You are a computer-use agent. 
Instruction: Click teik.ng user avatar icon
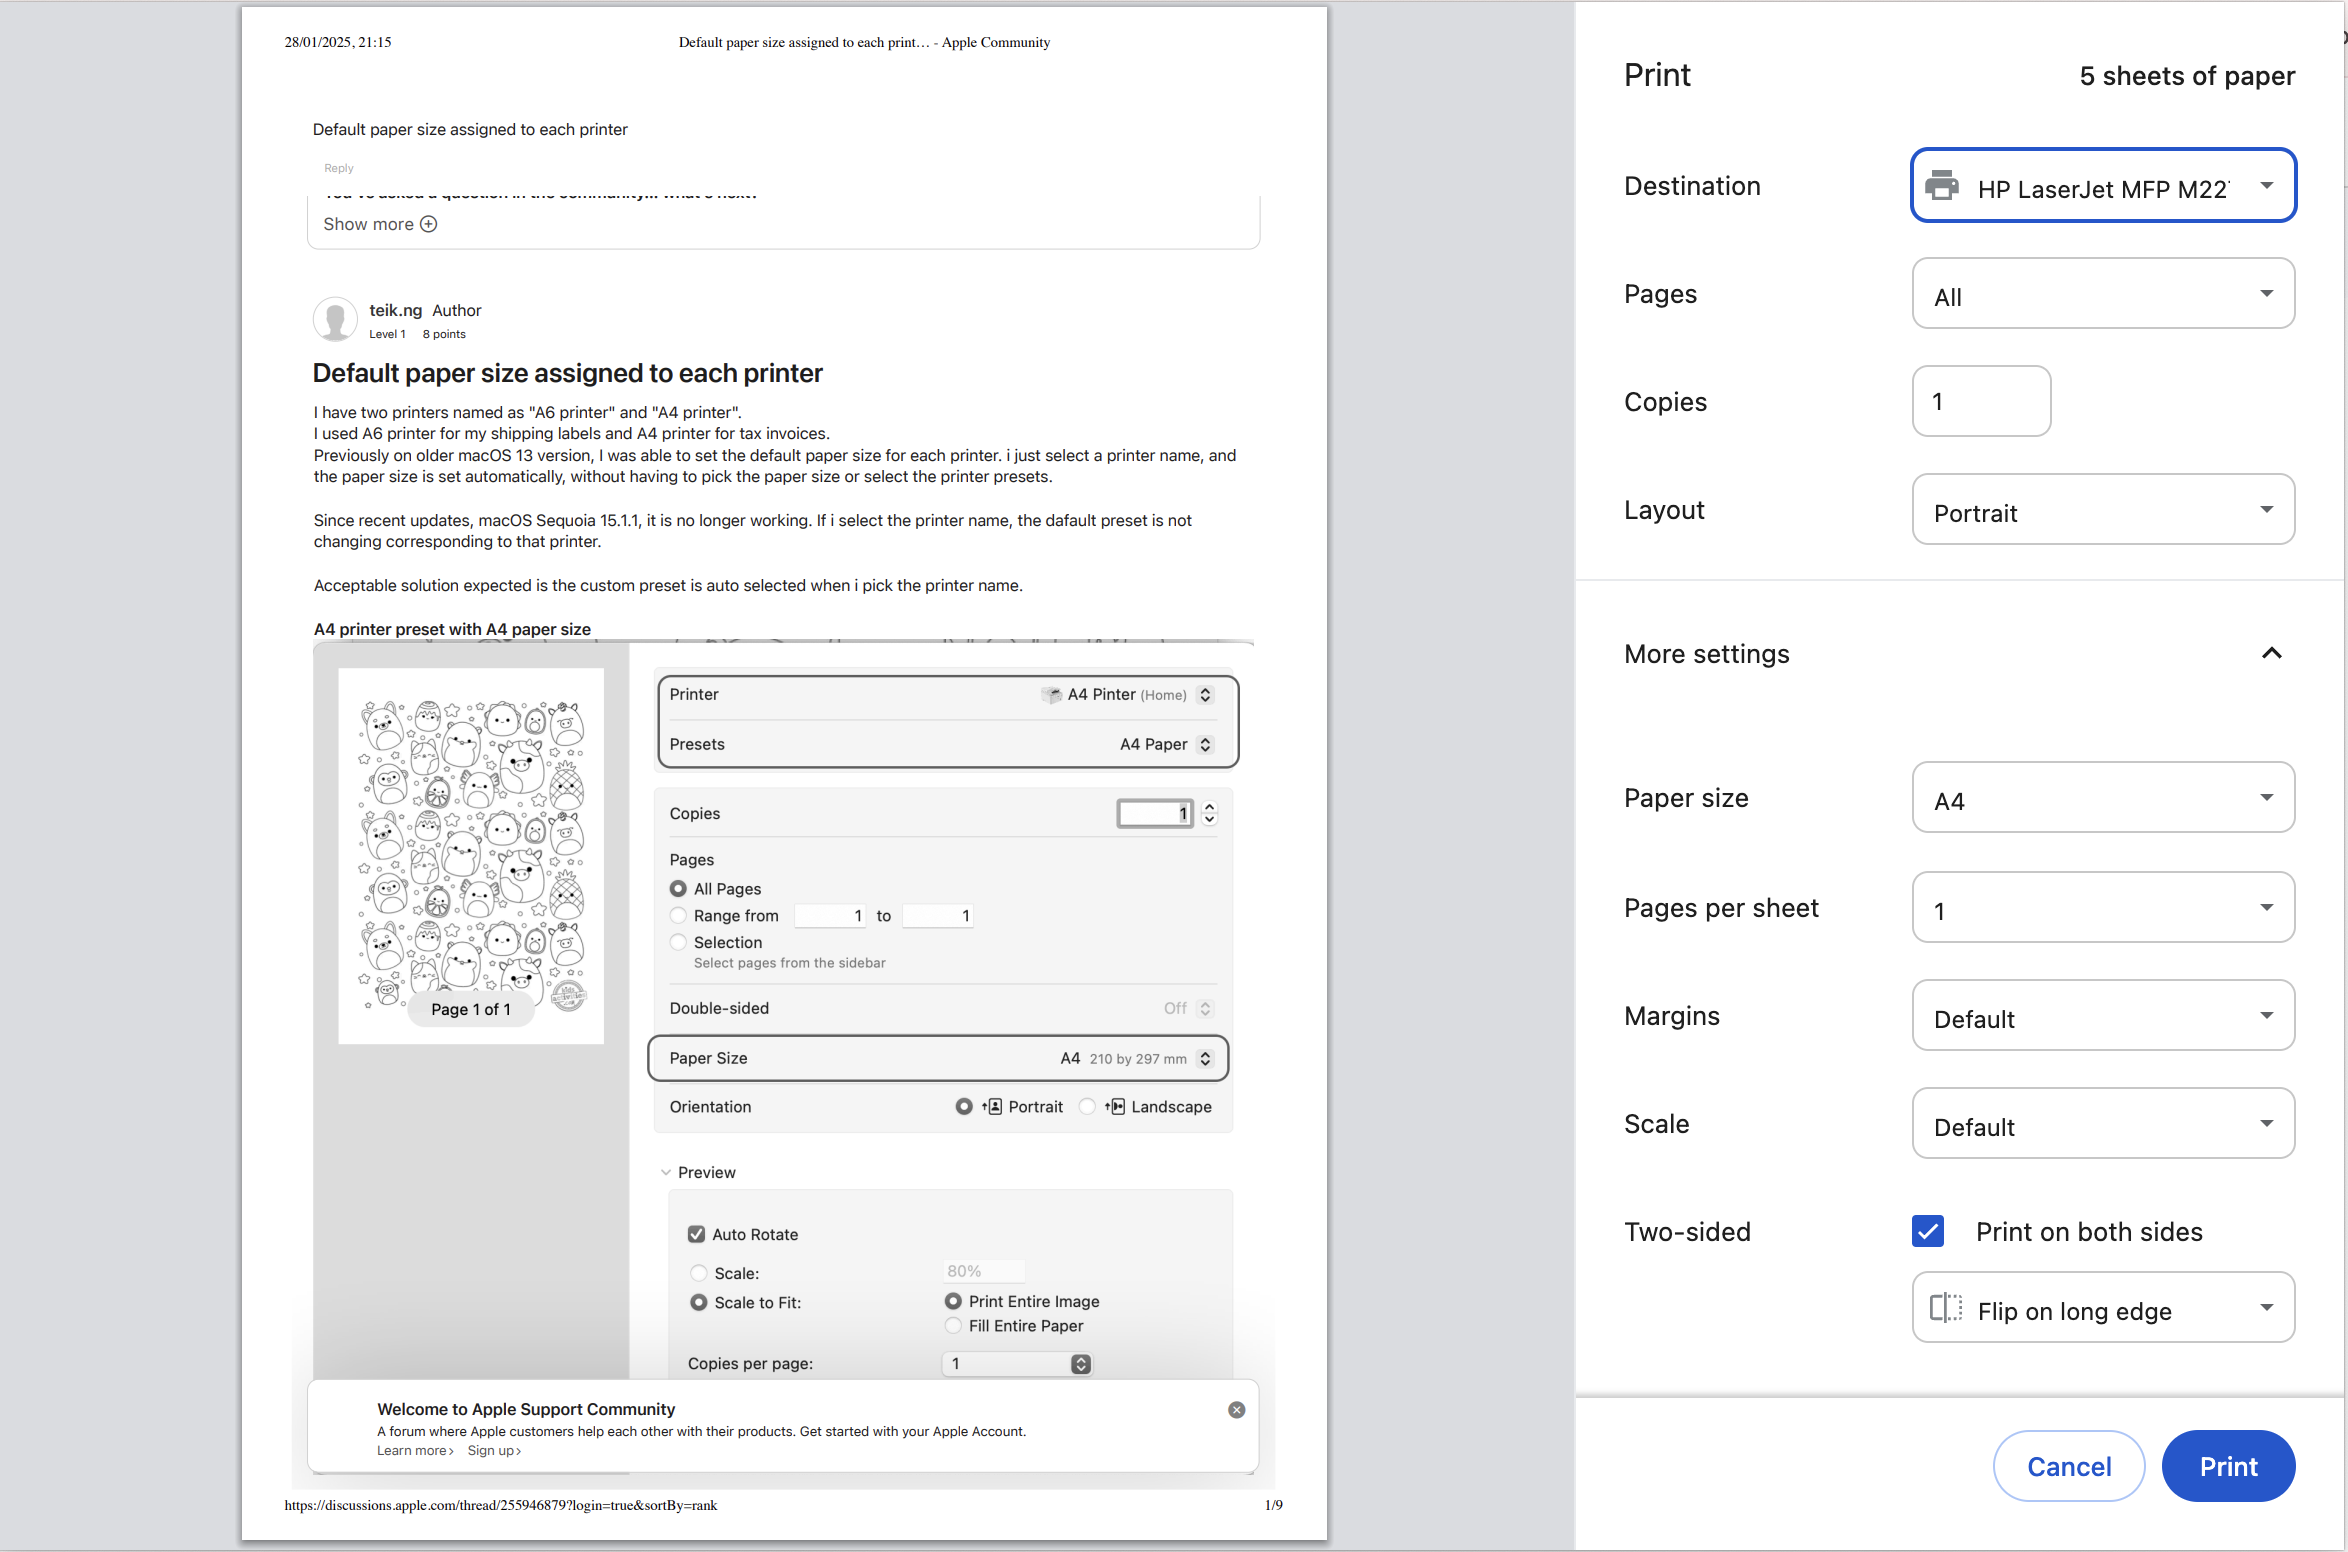click(335, 319)
